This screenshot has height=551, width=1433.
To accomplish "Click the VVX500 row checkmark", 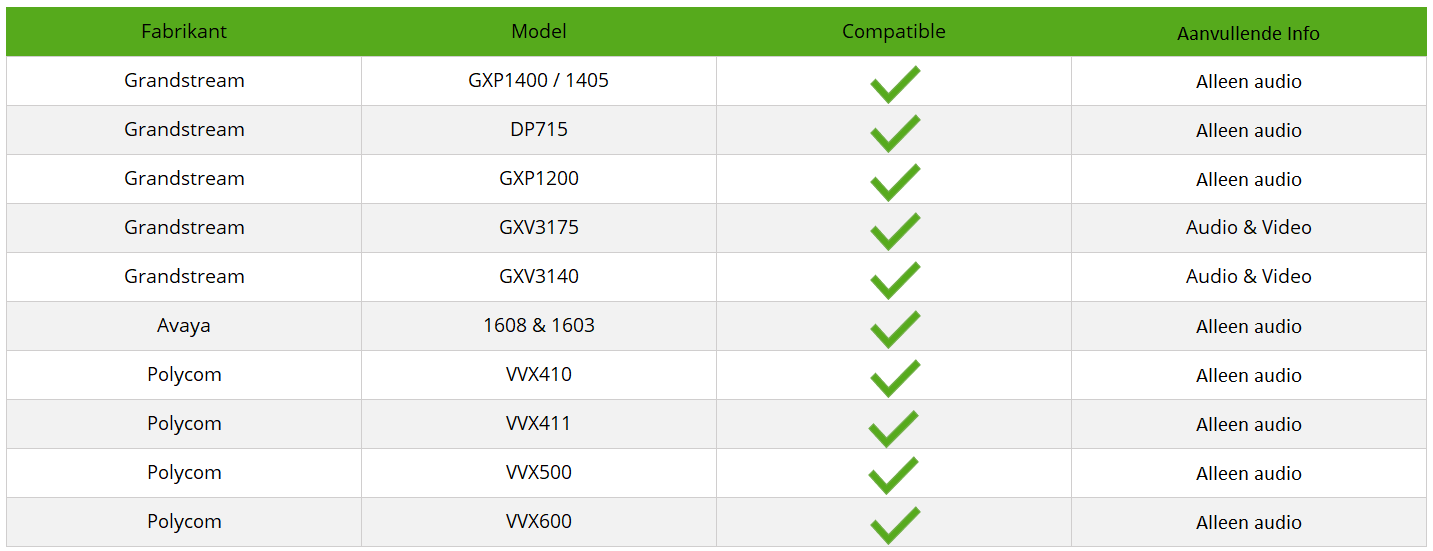I will click(x=894, y=475).
